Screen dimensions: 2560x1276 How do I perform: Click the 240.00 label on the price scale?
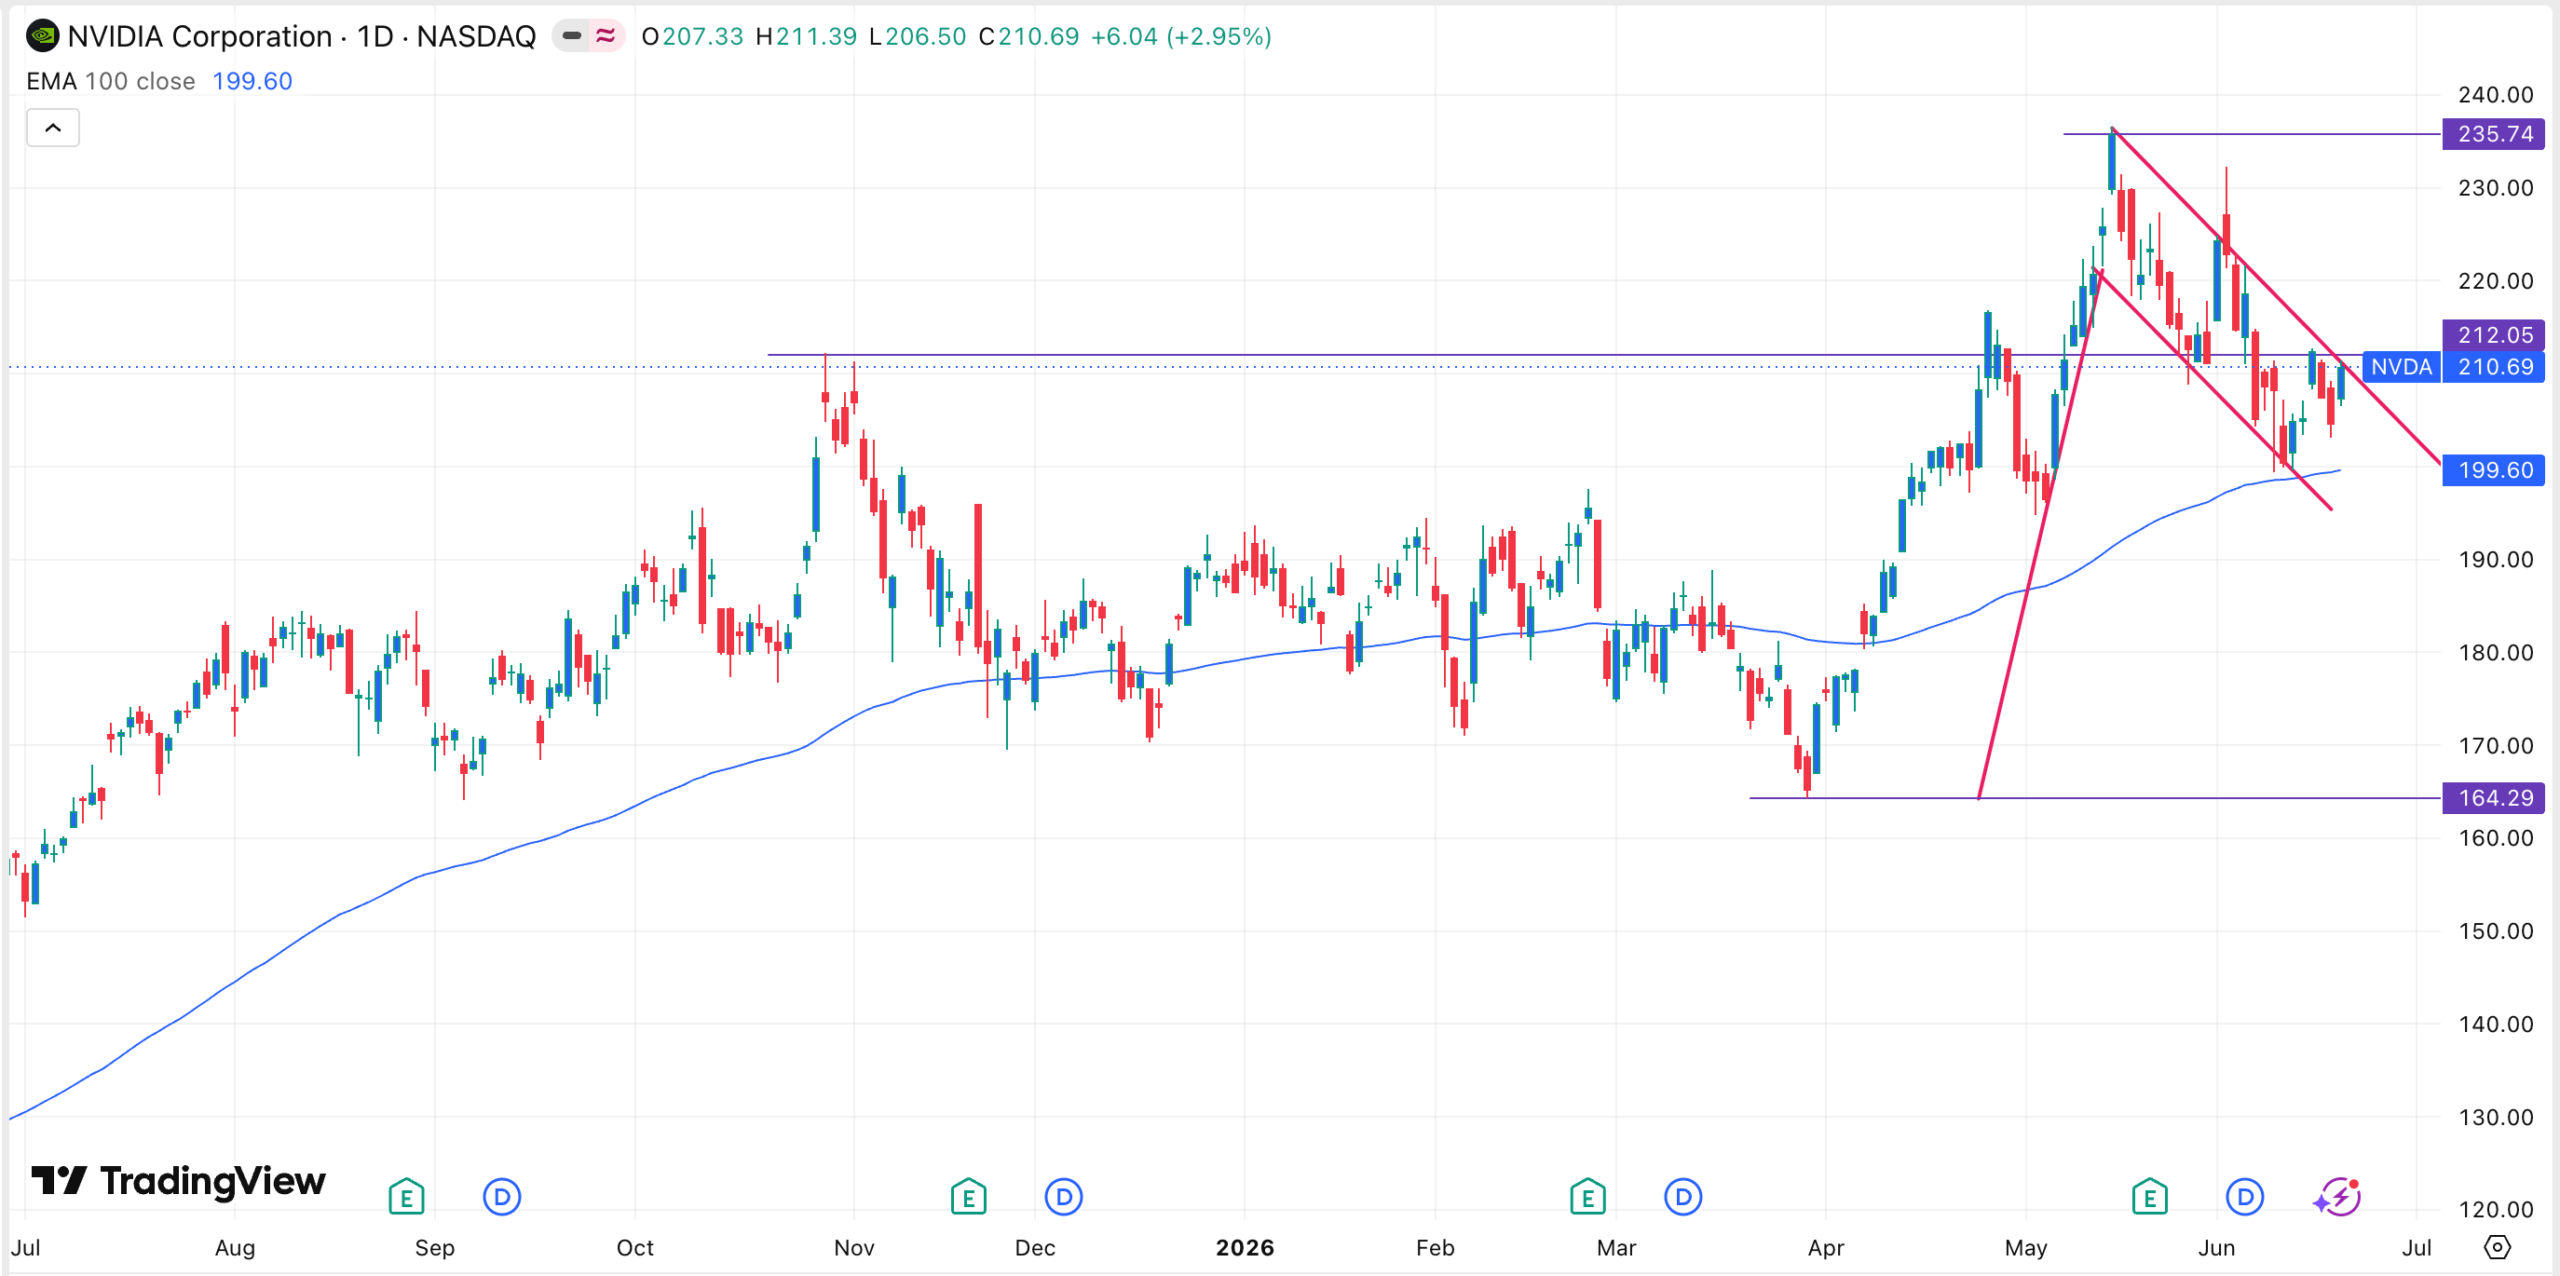point(2496,95)
